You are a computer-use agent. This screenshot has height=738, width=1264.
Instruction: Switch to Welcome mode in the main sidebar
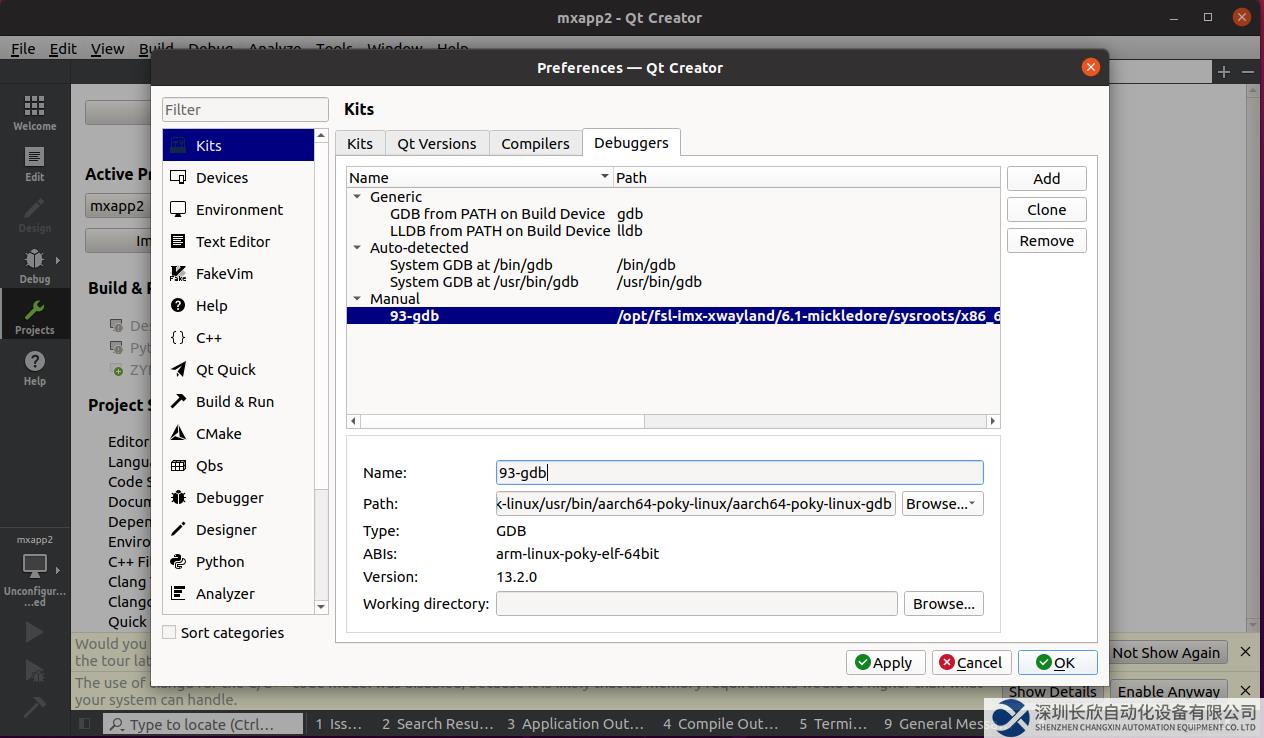coord(35,112)
